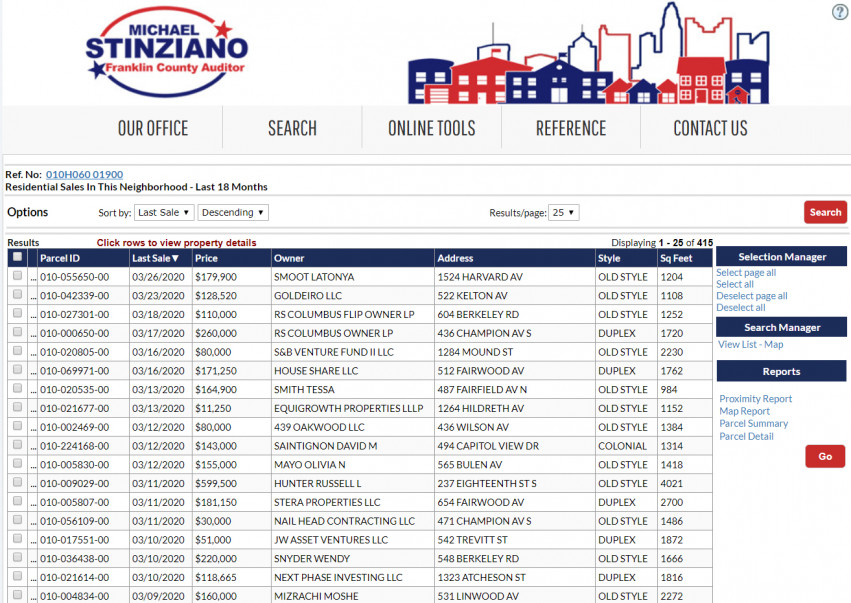
Task: Click the red Go button
Action: (x=825, y=456)
